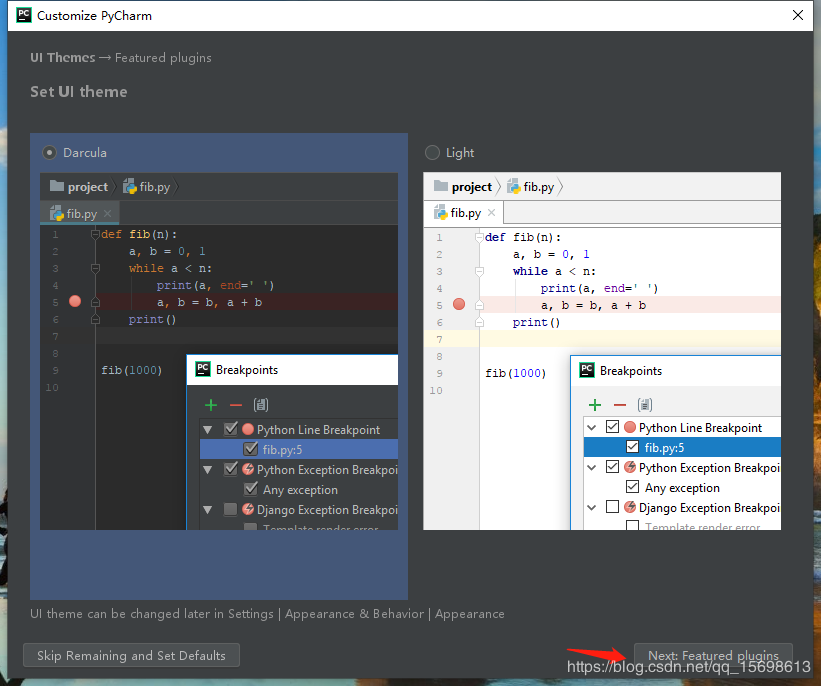Screen dimensions: 821x686
Task: Uncheck Any exception checkbox in Darcula preview
Action: click(x=251, y=489)
